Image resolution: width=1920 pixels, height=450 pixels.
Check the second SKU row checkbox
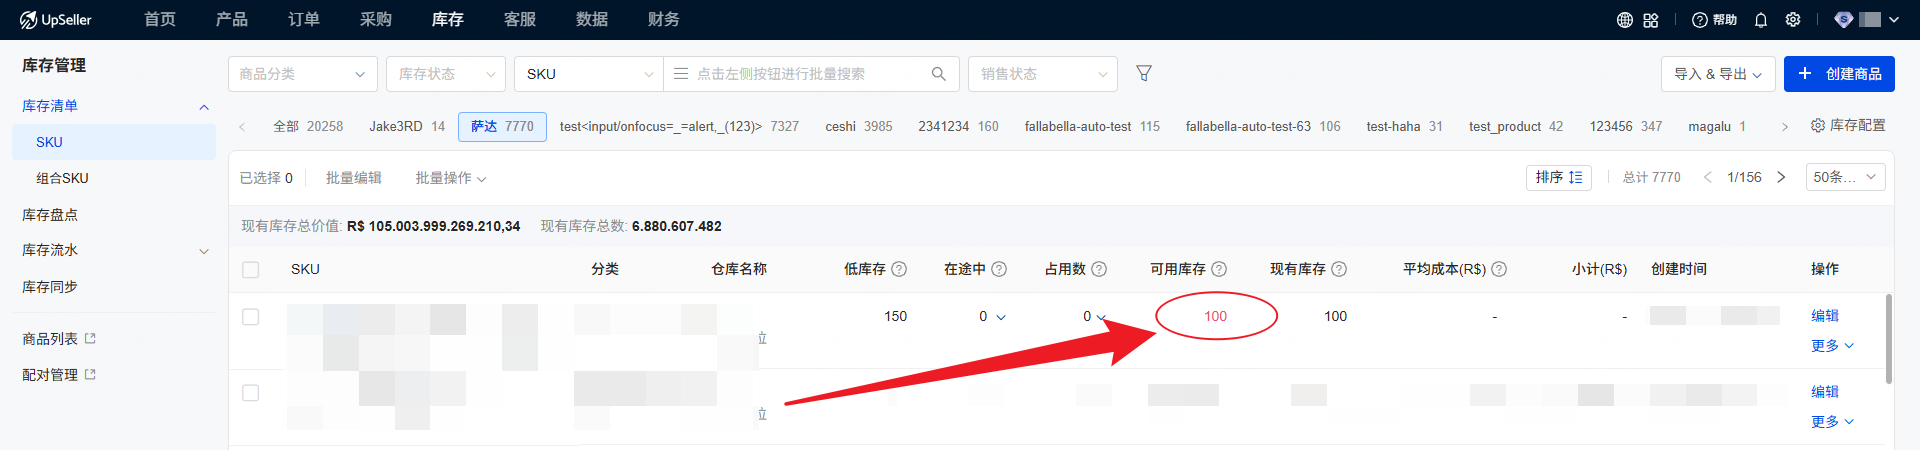251,393
